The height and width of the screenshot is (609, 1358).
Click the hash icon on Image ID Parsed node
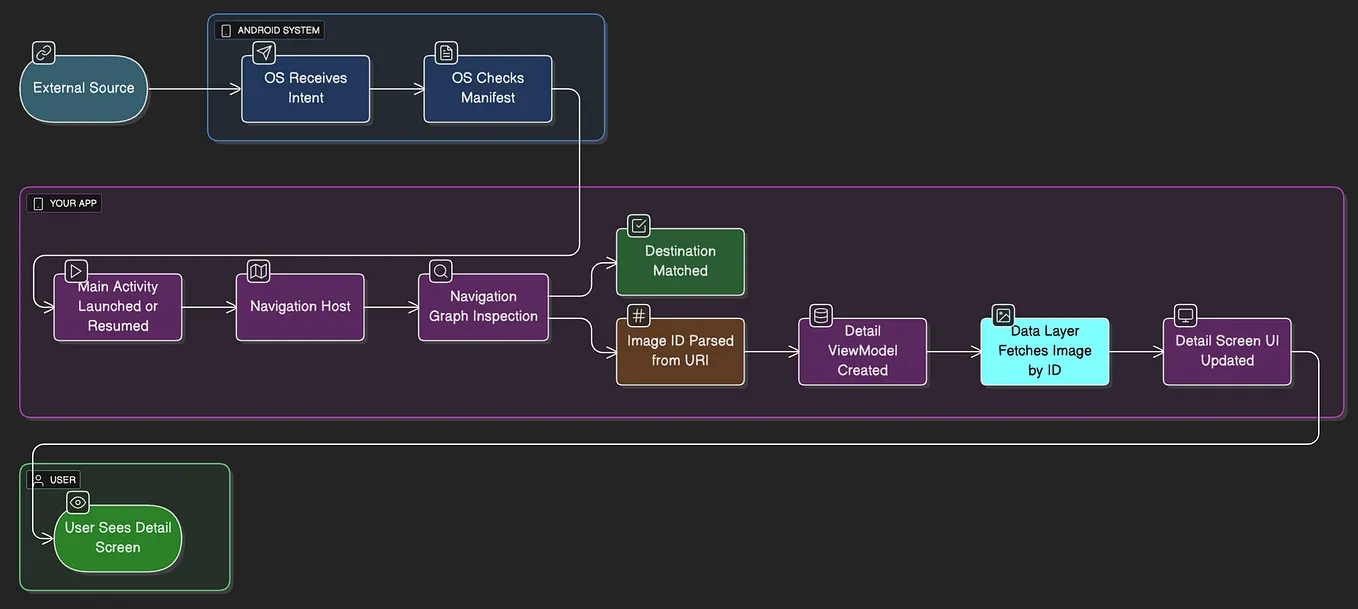coord(638,314)
